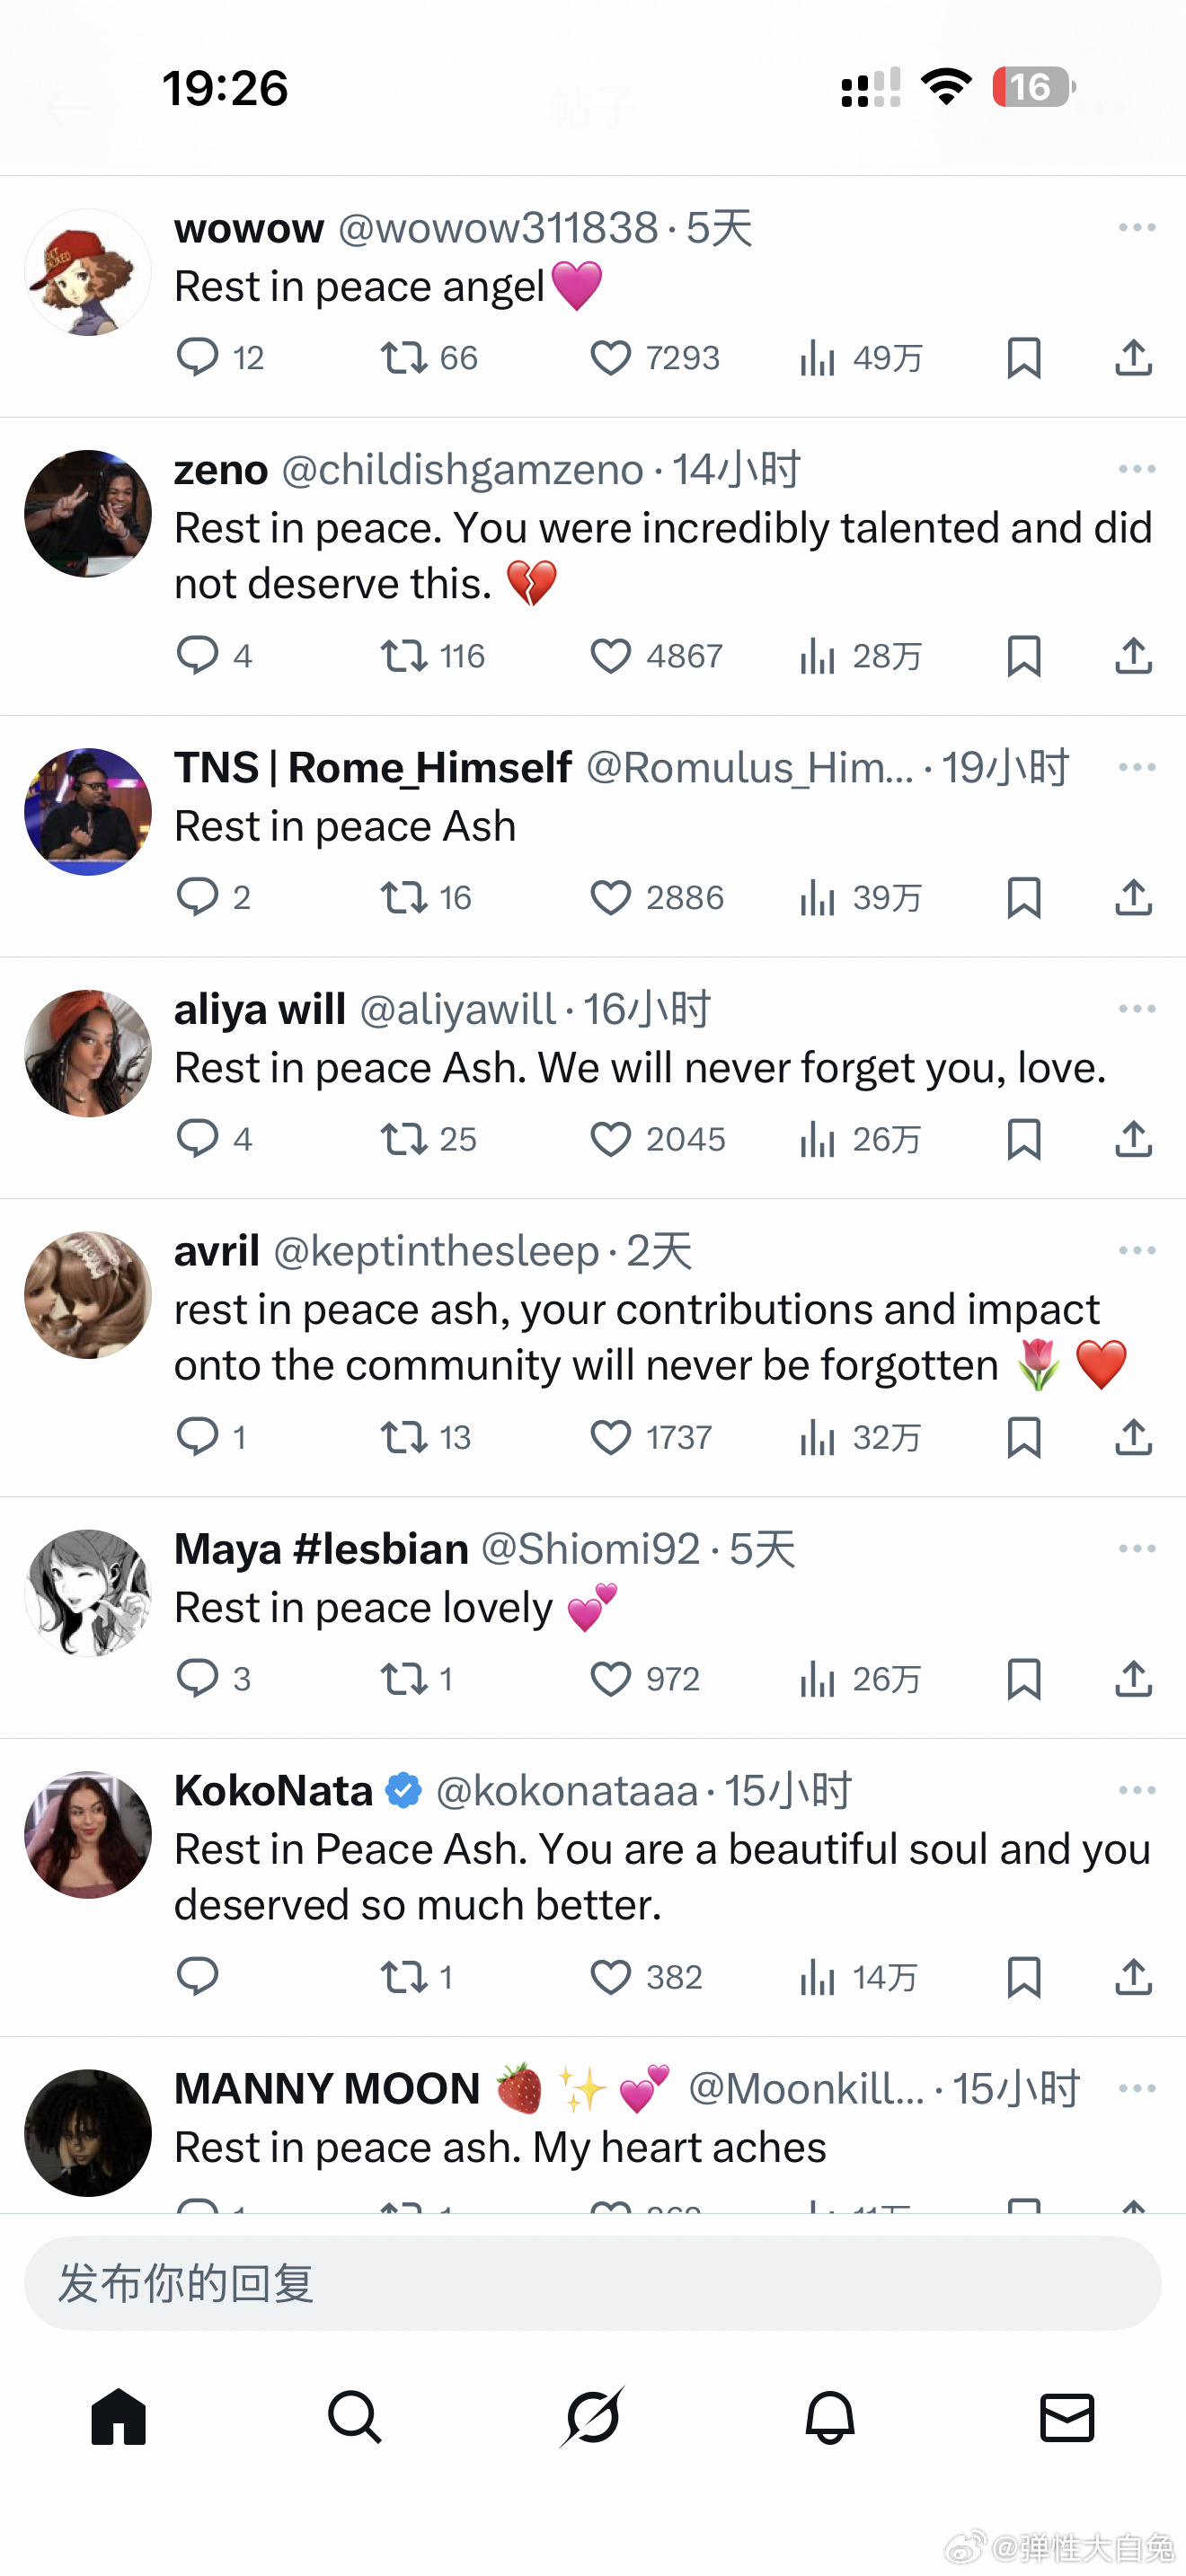The height and width of the screenshot is (2576, 1186).
Task: Open KokoNata's profile name link
Action: pyautogui.click(x=273, y=1791)
